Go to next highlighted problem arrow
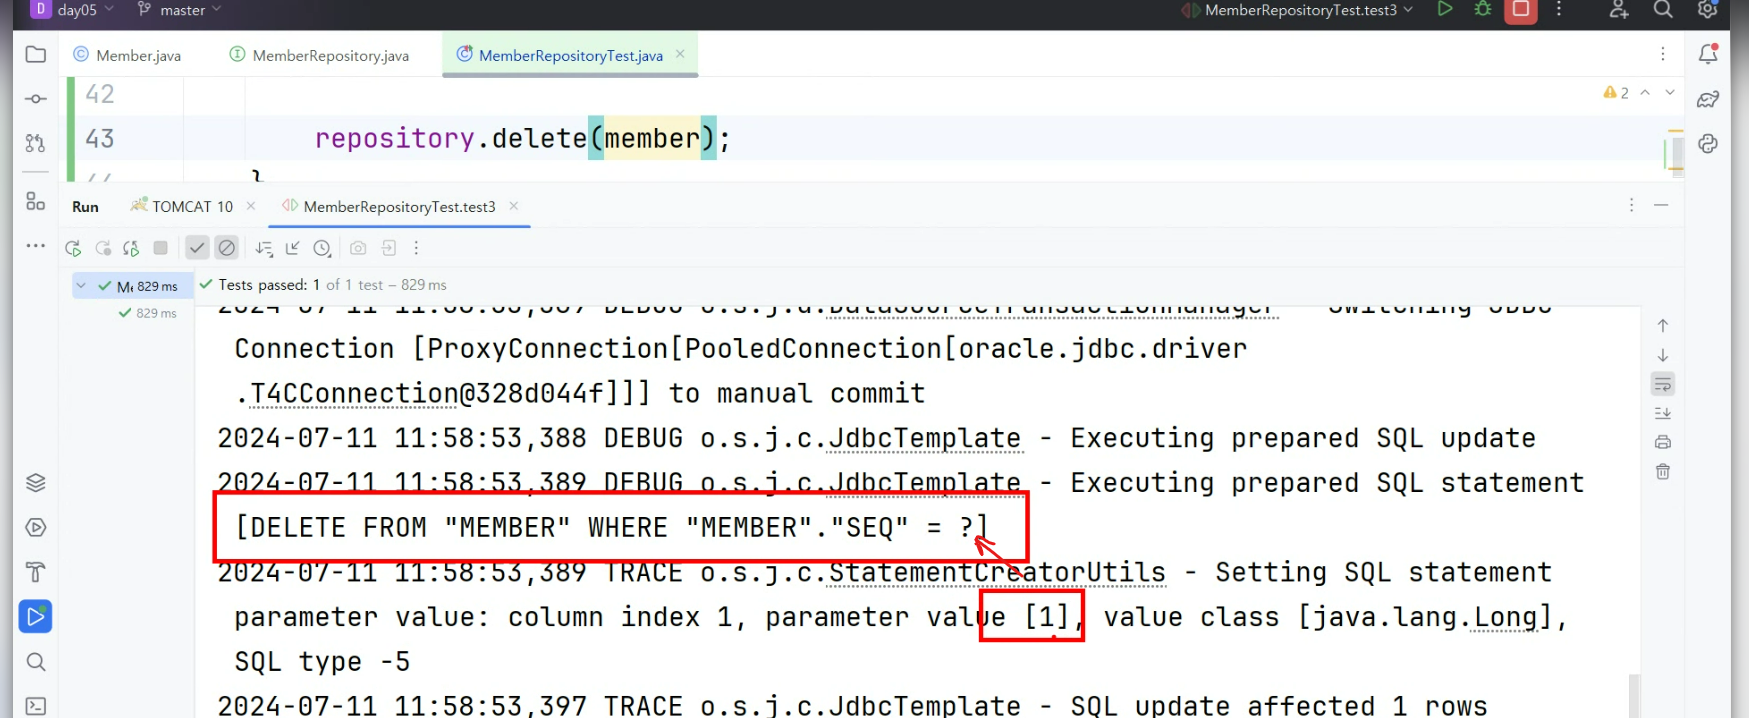Image resolution: width=1749 pixels, height=718 pixels. [x=1670, y=92]
